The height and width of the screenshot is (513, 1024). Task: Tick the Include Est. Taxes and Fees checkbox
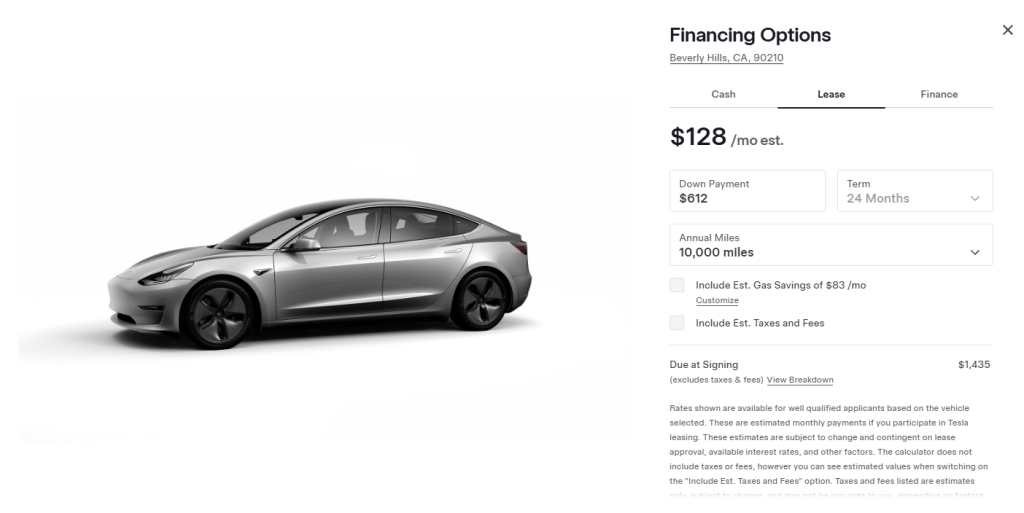(677, 323)
